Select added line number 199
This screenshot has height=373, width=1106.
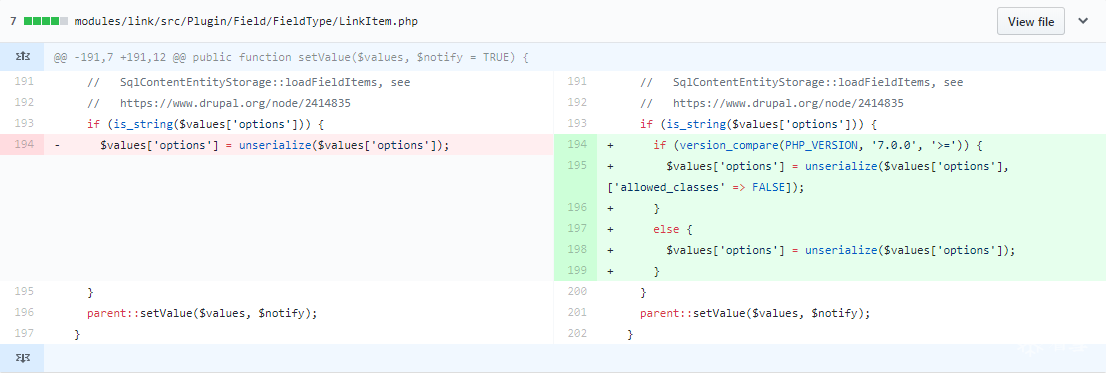[x=577, y=271]
